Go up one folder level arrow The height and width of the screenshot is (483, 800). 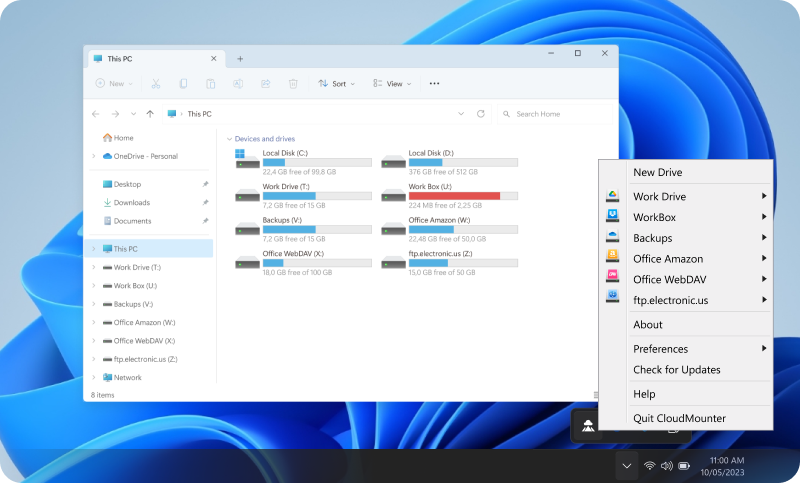150,114
